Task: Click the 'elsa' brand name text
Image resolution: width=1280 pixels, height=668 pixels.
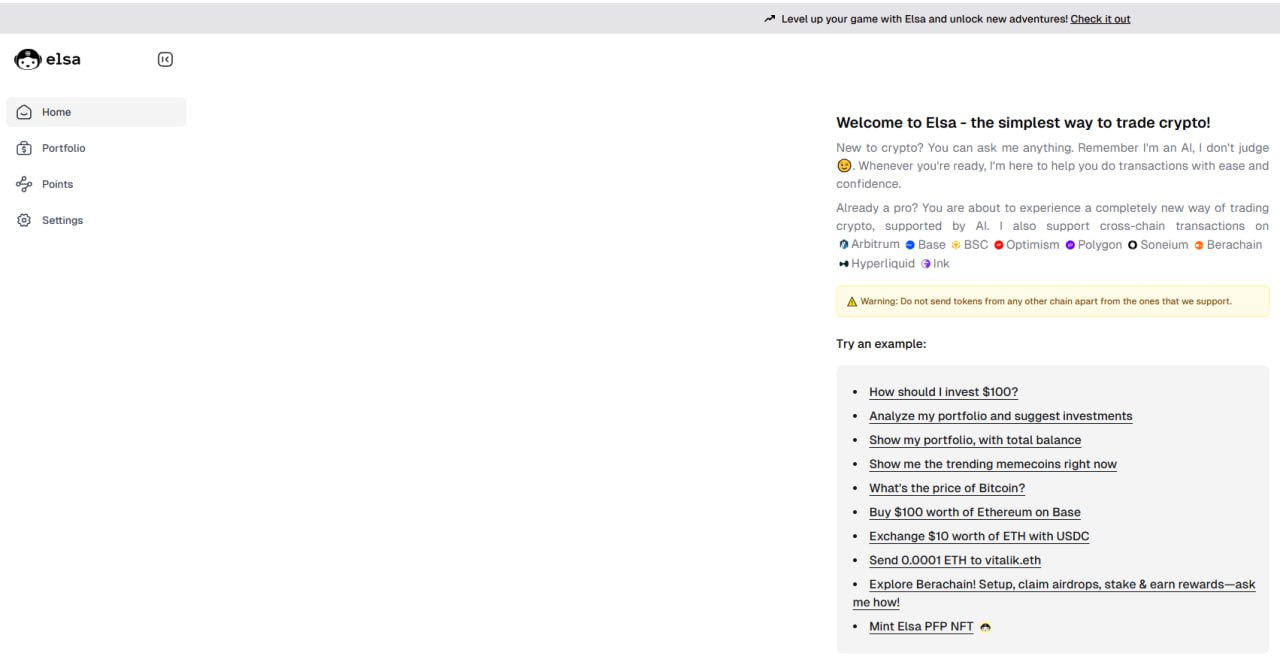Action: point(63,59)
